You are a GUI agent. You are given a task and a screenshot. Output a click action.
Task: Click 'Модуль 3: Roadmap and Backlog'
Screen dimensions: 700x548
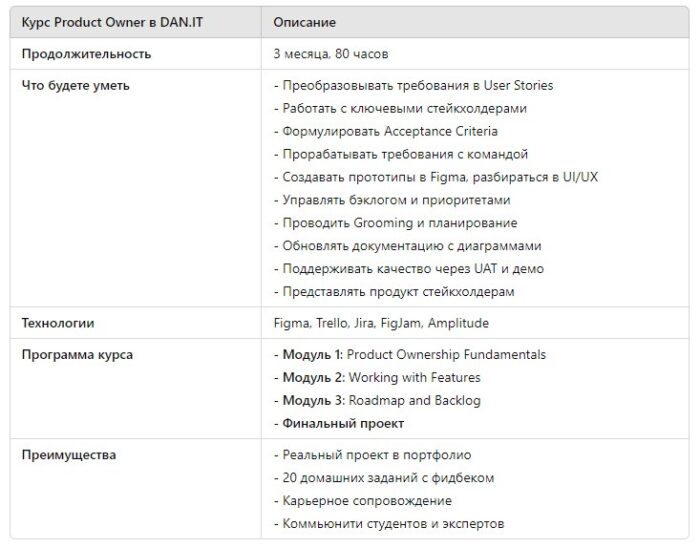click(377, 400)
